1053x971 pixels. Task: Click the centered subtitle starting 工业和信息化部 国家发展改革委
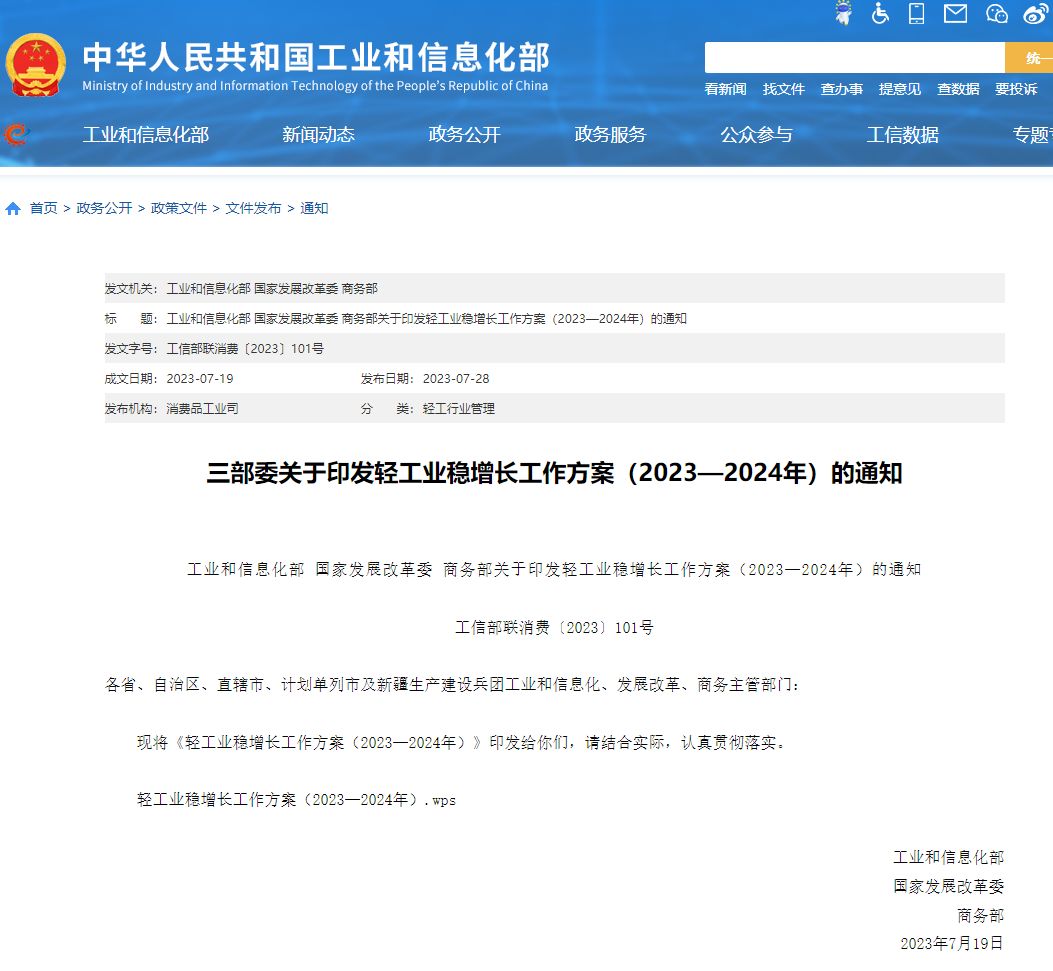pyautogui.click(x=554, y=570)
